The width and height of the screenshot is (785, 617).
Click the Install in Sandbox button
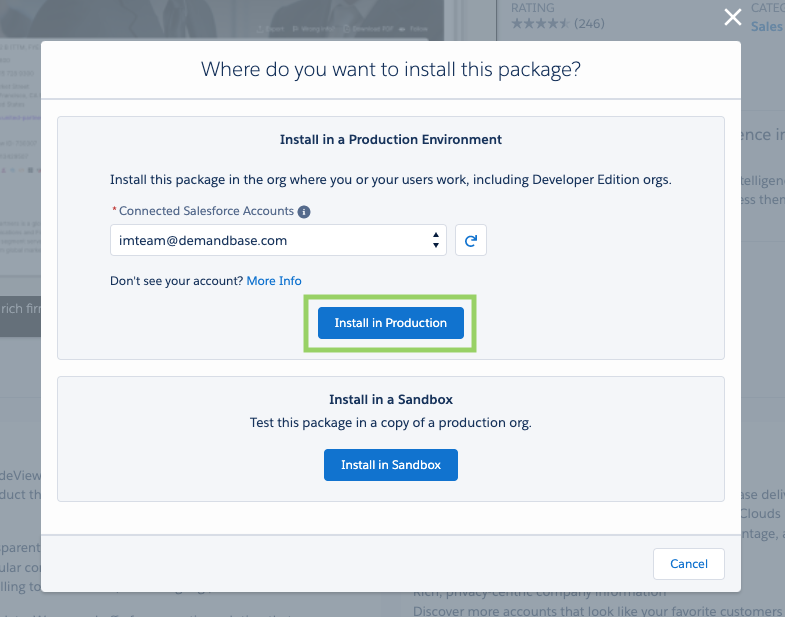point(390,465)
